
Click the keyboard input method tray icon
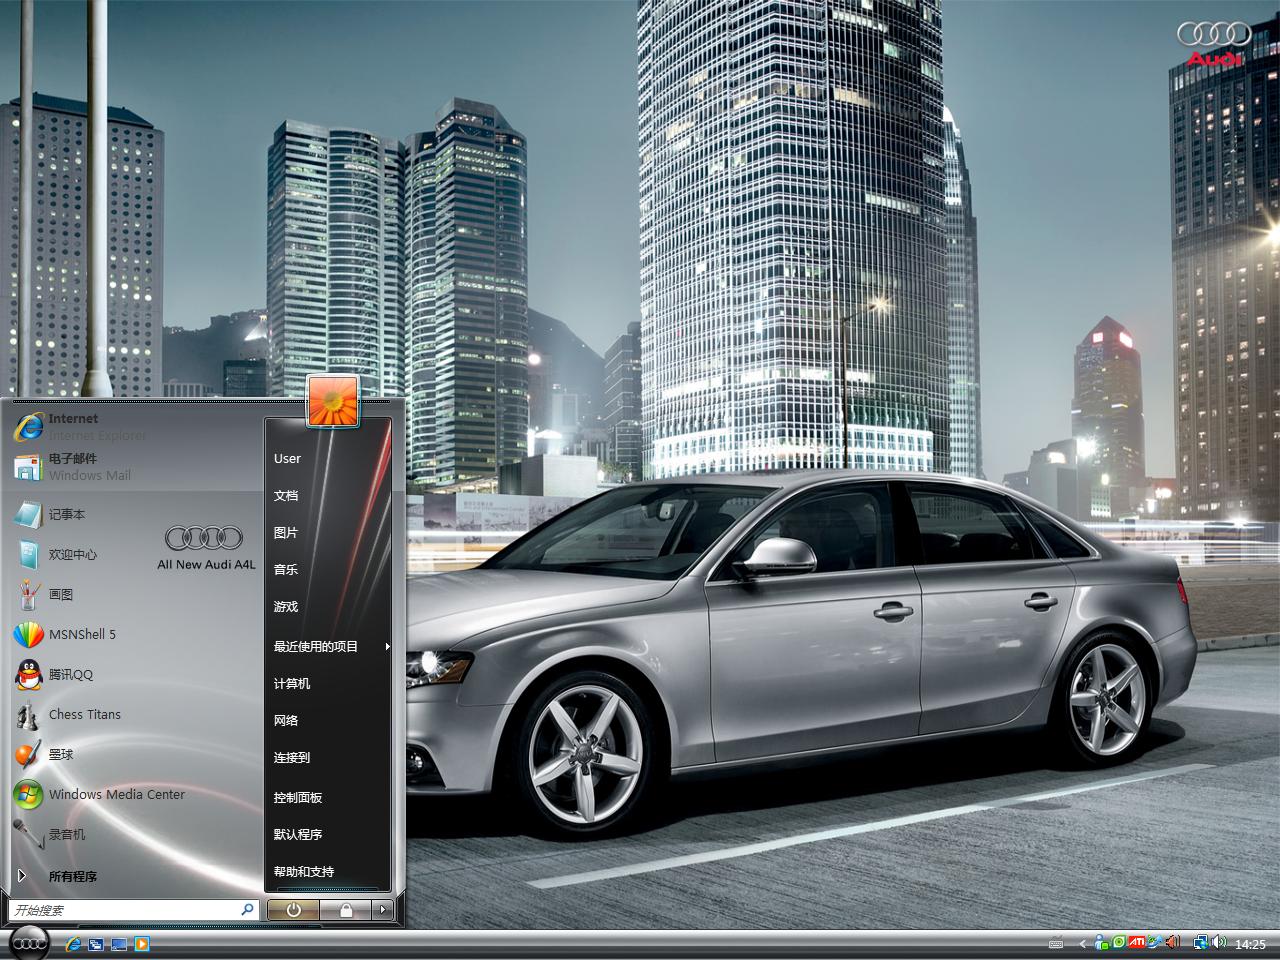[1056, 944]
